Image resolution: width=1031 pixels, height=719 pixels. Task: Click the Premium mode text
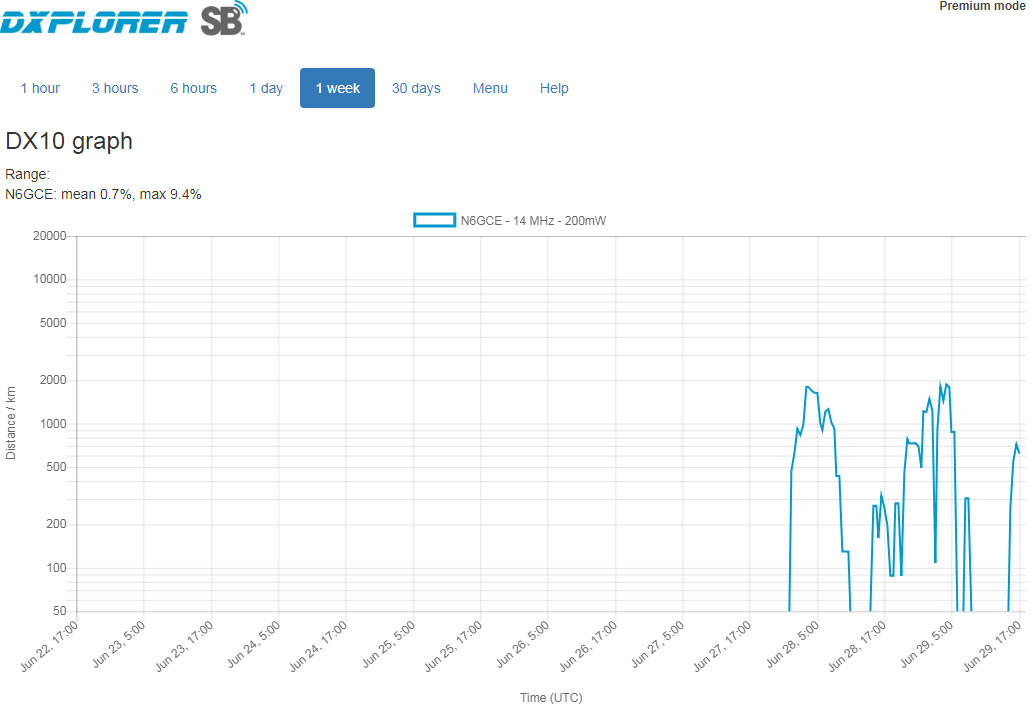point(982,6)
